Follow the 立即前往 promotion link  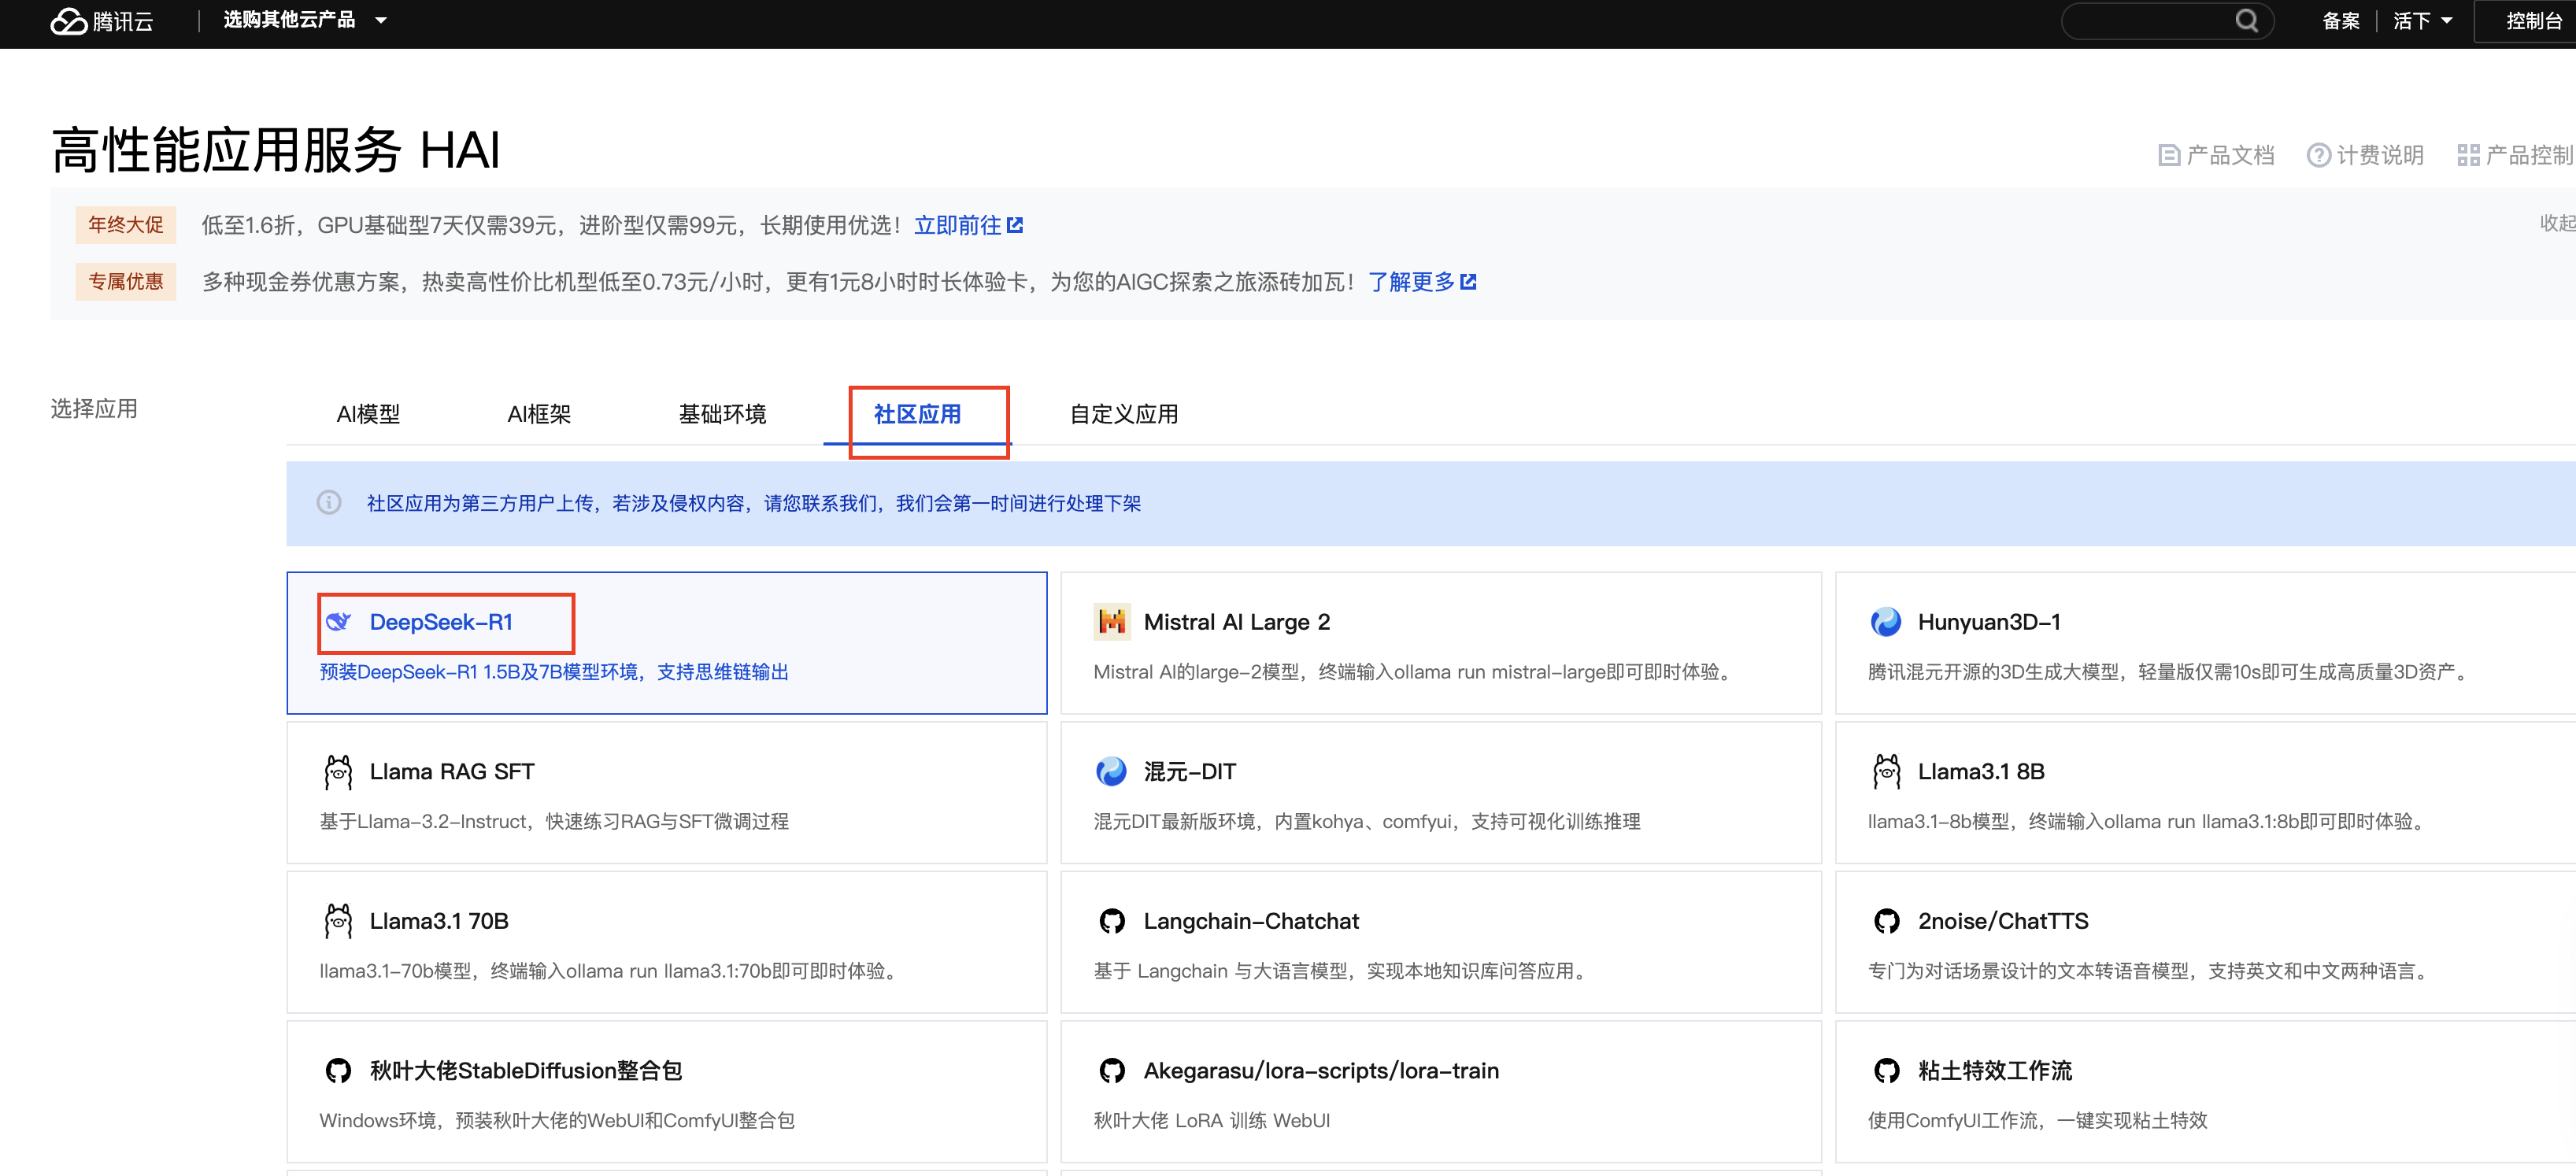coord(968,225)
